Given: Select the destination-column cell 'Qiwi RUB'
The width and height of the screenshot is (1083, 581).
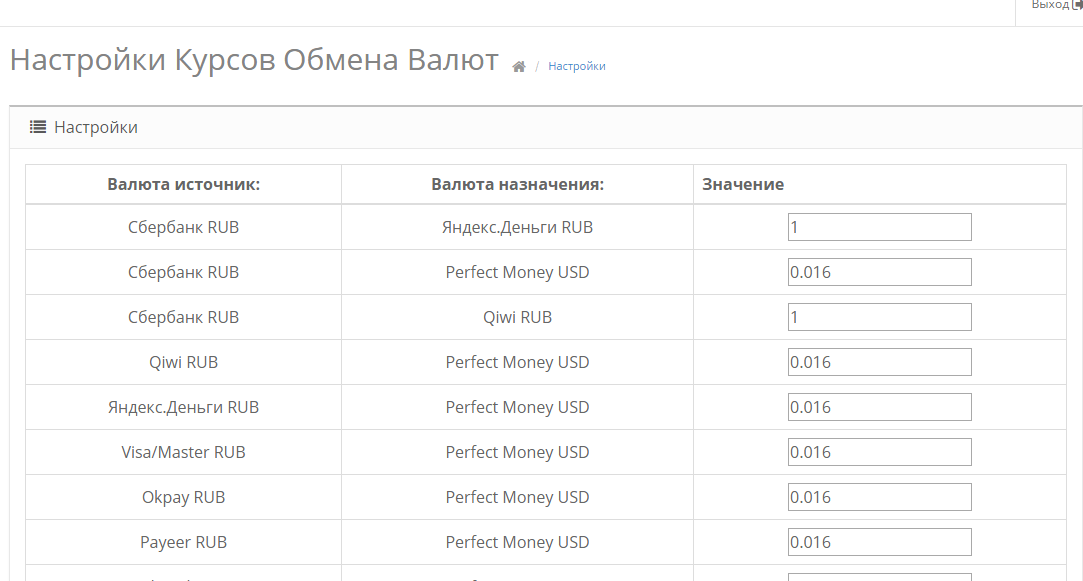Looking at the screenshot, I should [x=517, y=317].
